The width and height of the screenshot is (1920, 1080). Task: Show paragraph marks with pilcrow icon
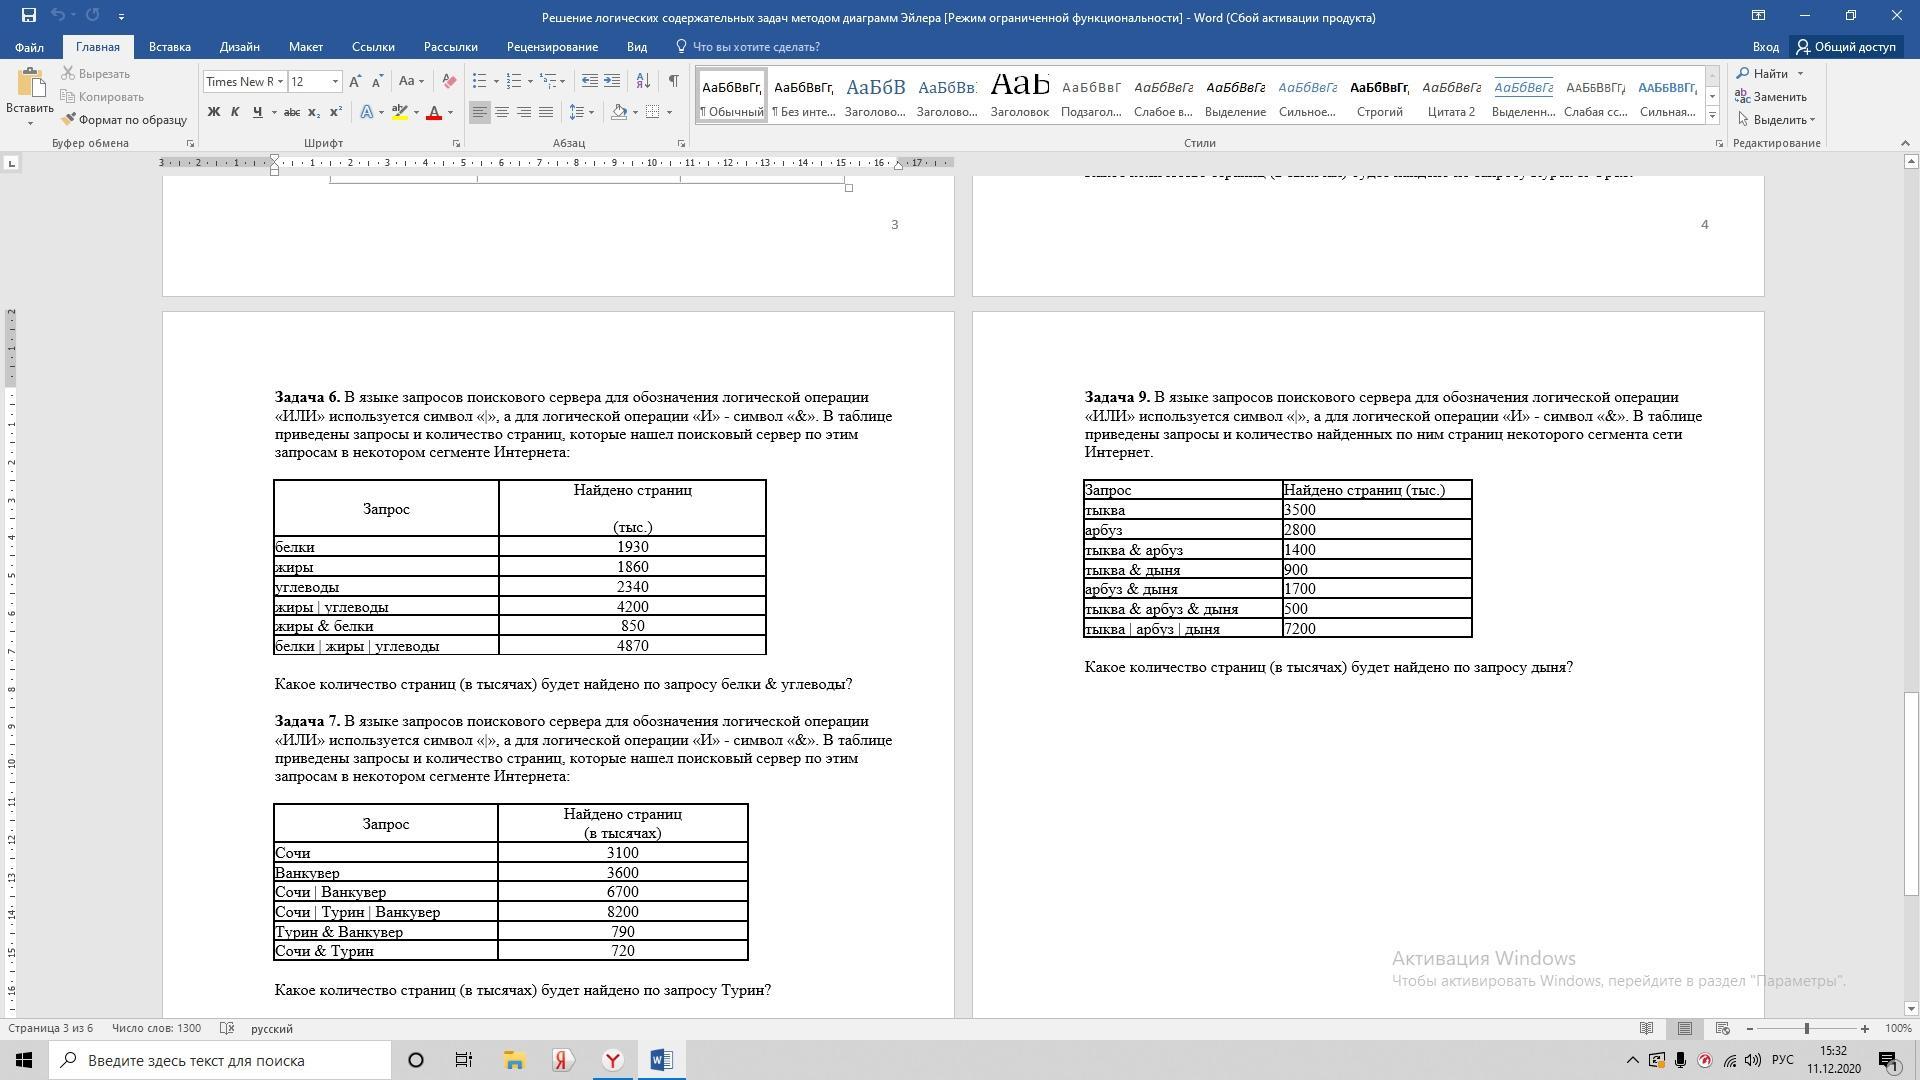click(x=673, y=81)
